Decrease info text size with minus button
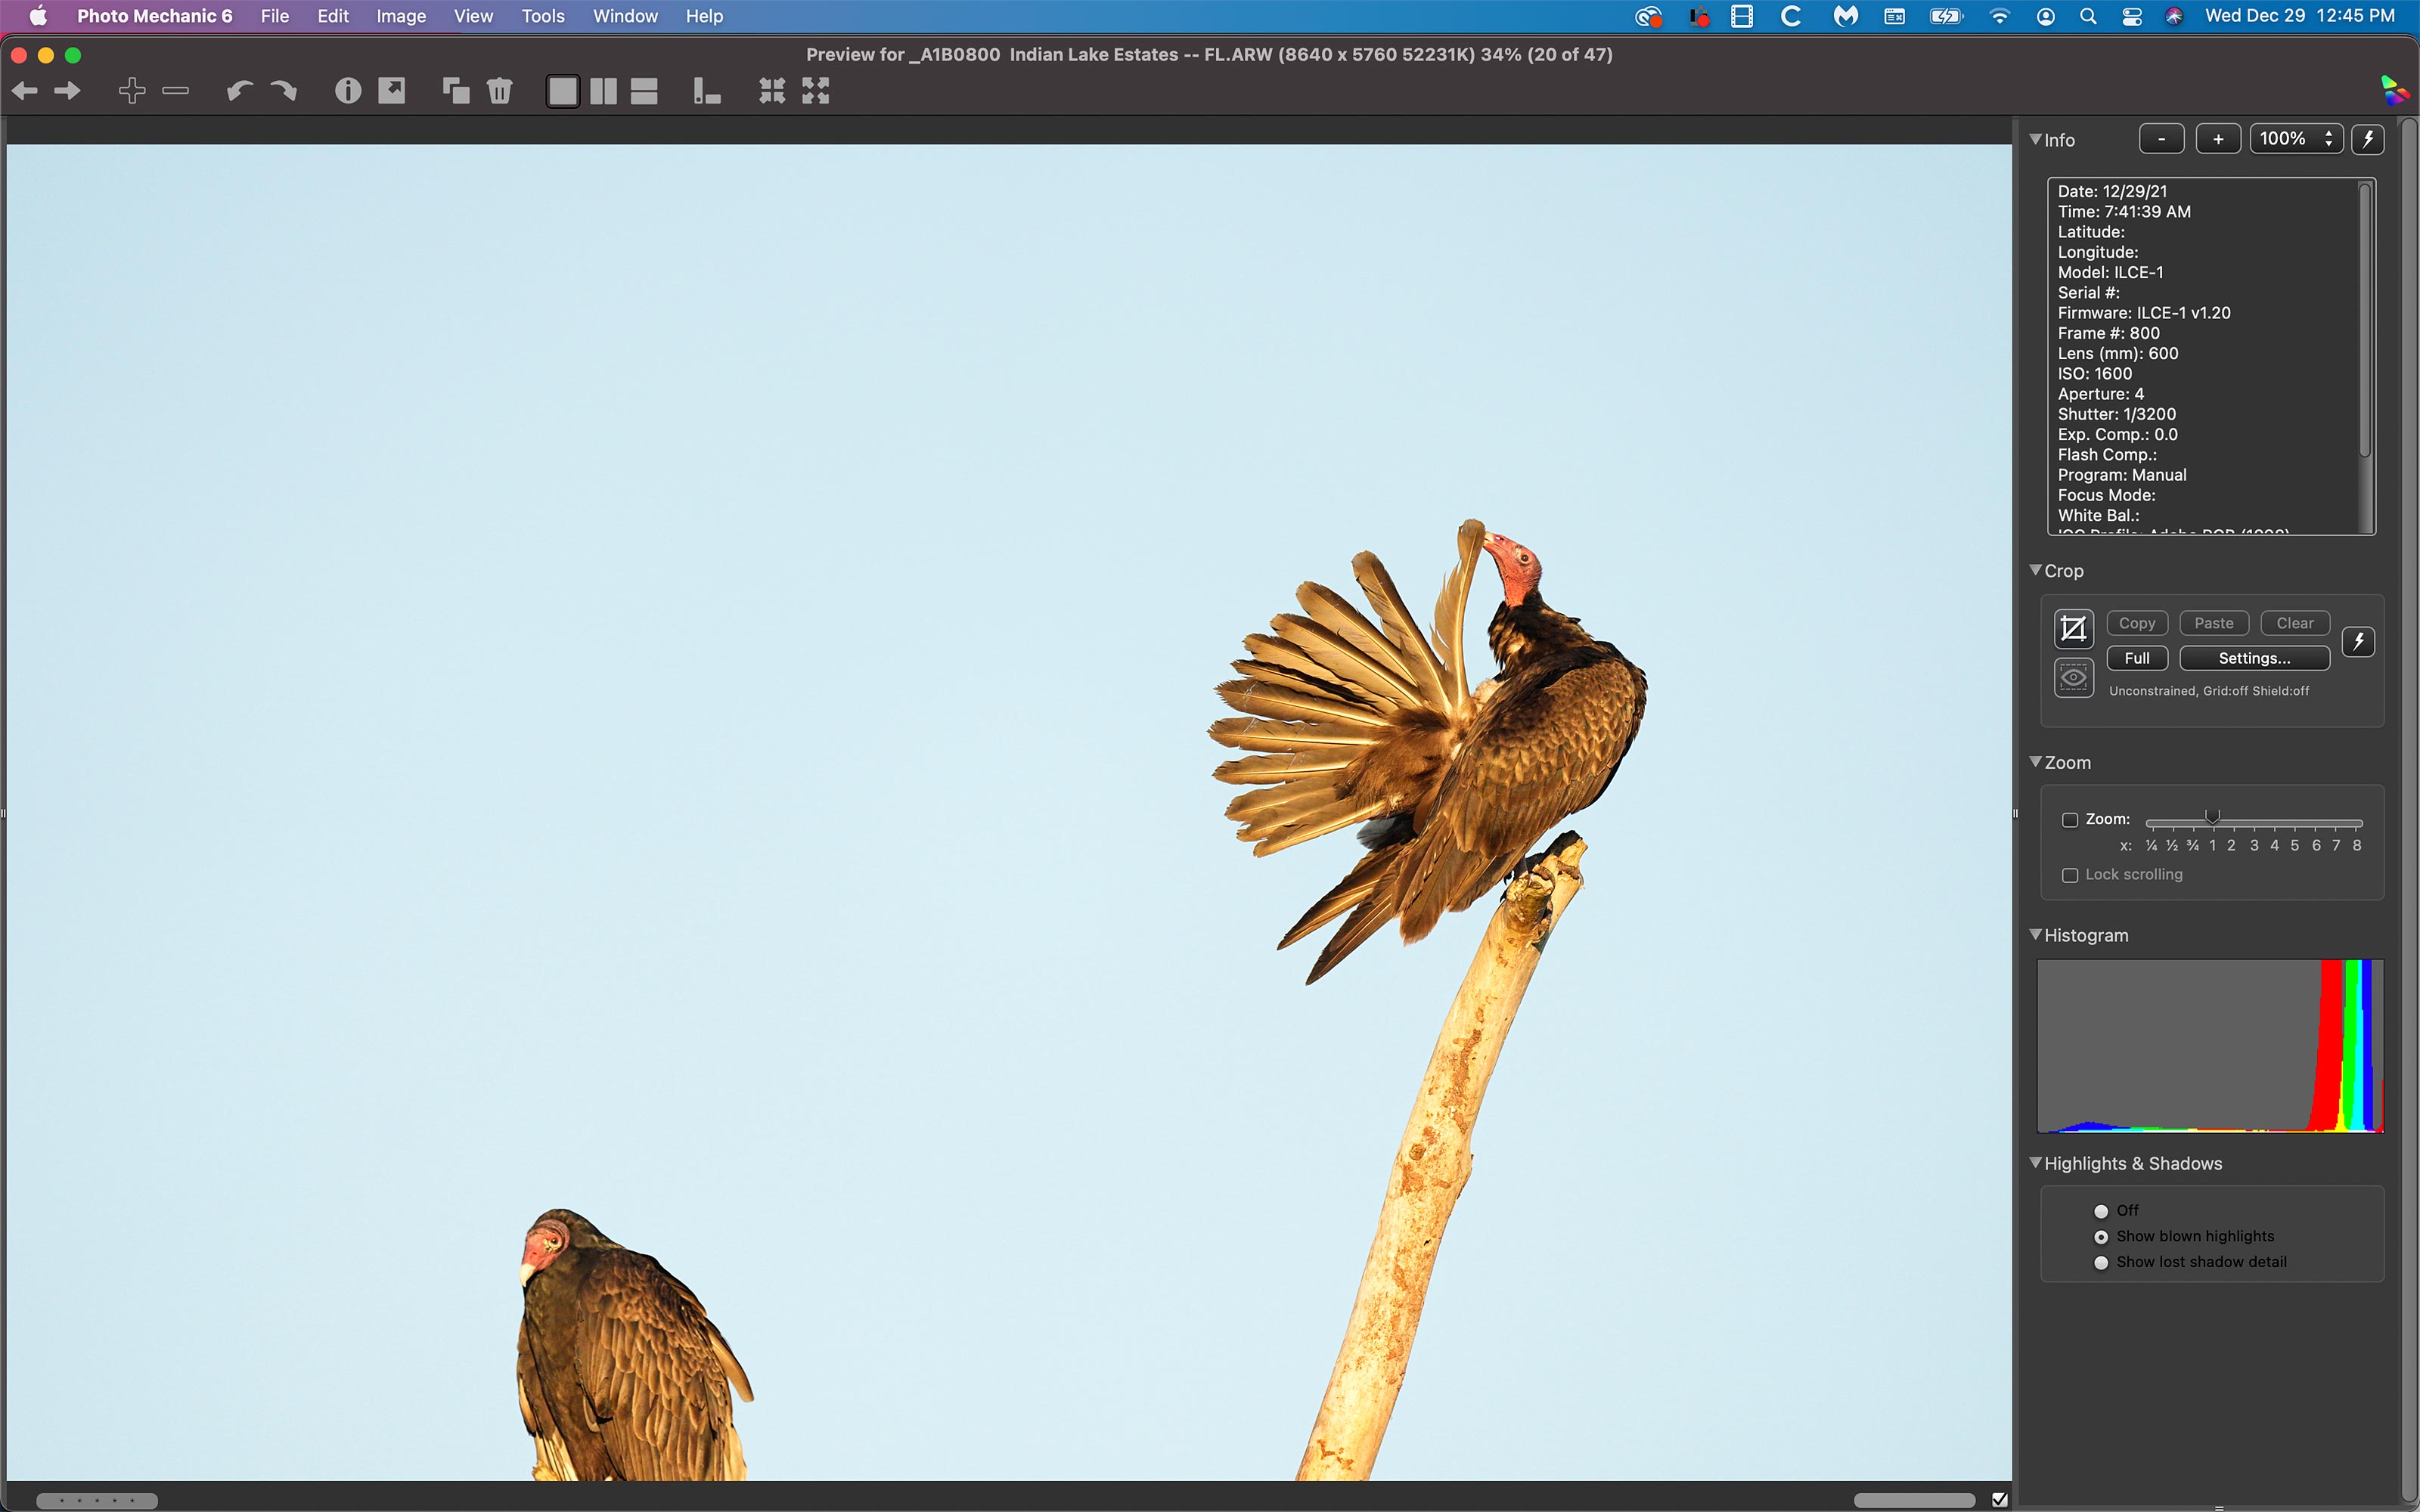The height and width of the screenshot is (1512, 2420). pos(2161,139)
